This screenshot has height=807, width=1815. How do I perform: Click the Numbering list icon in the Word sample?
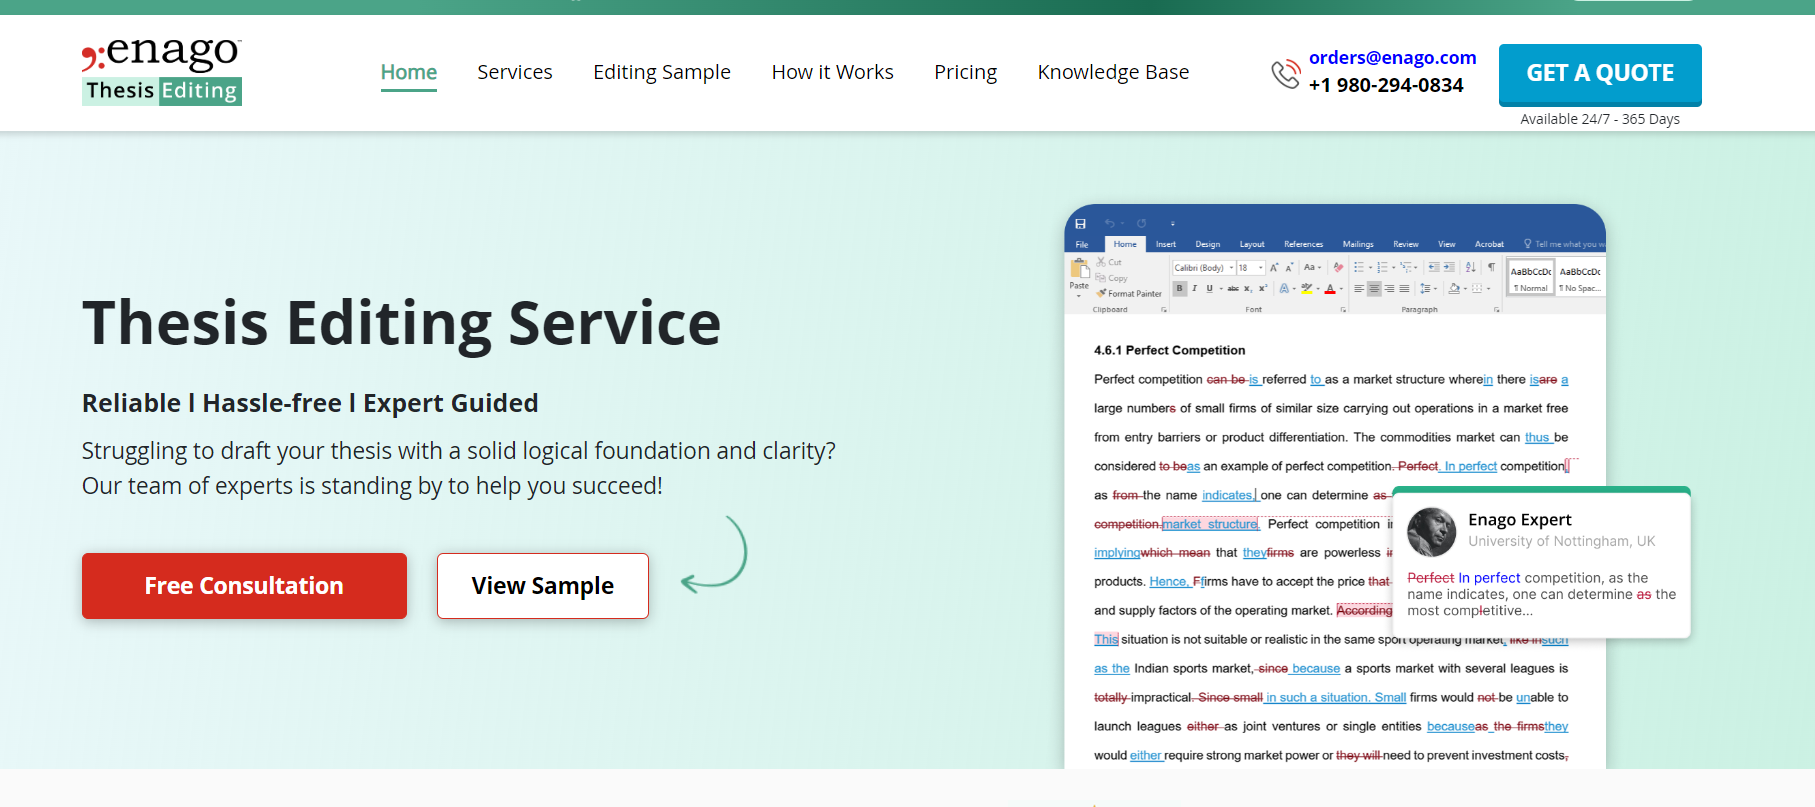(1382, 267)
